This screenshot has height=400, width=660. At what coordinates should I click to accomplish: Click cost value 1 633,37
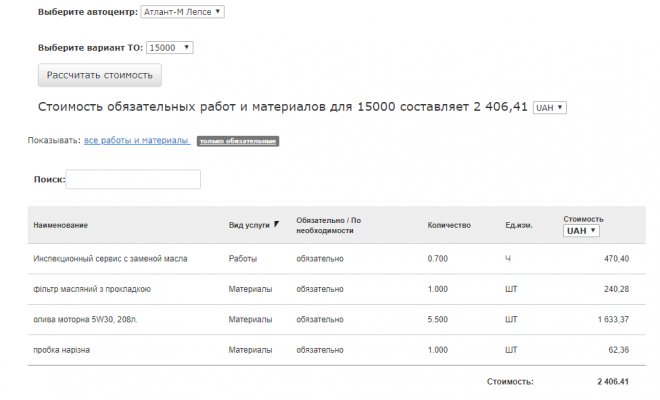(613, 320)
